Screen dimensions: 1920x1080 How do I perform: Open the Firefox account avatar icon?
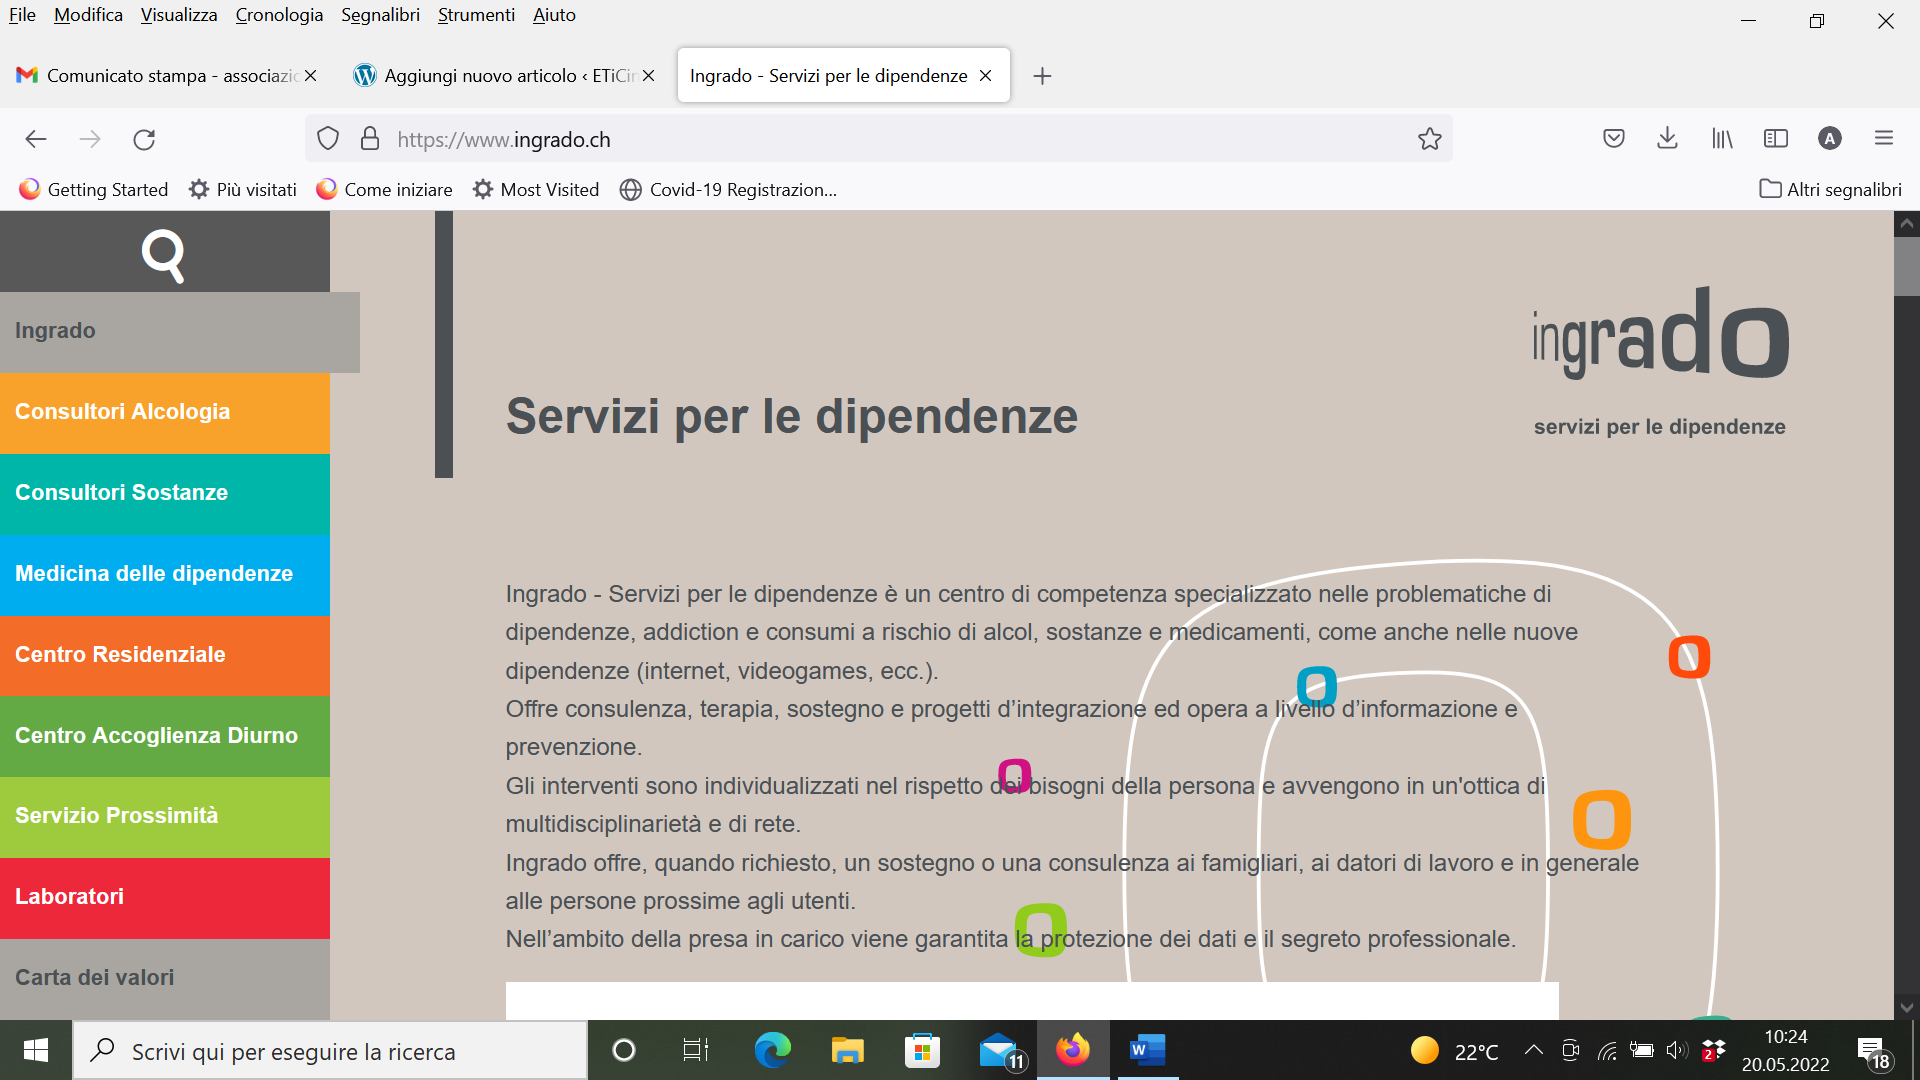pos(1830,139)
